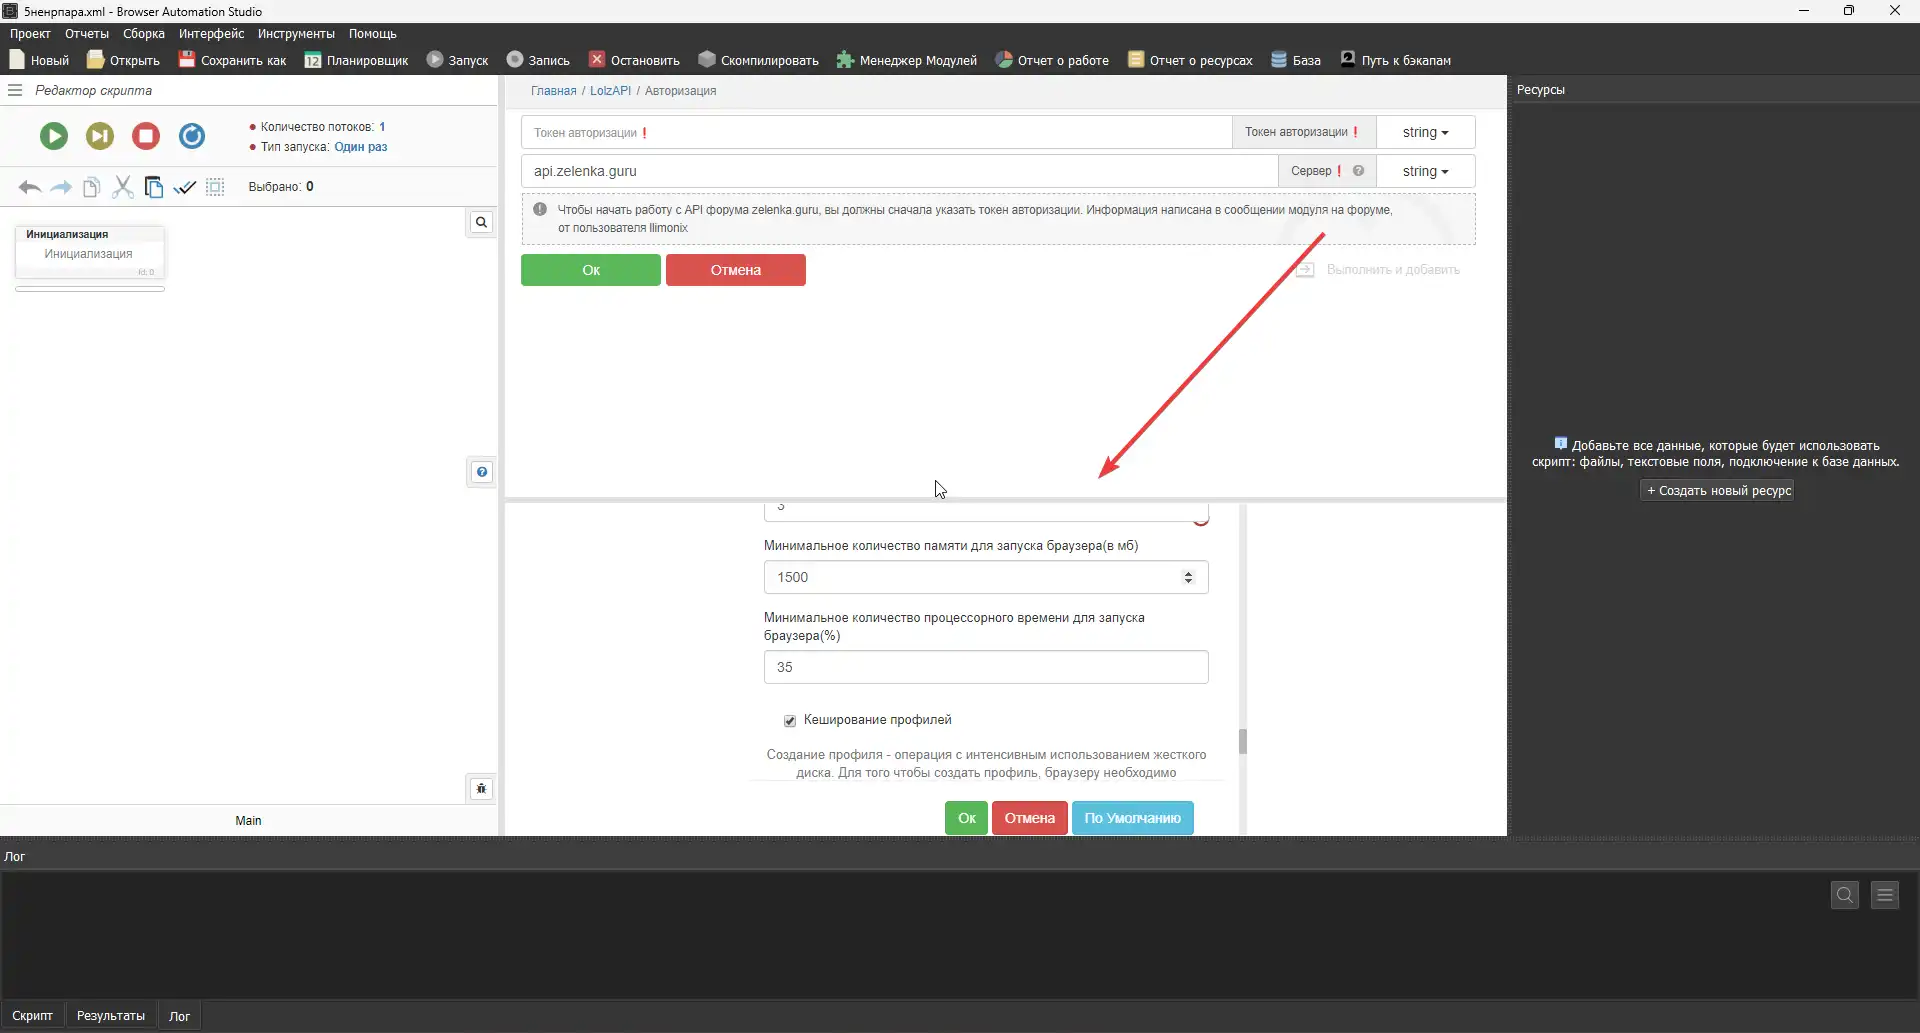Click the bug icon in script editor
Image resolution: width=1920 pixels, height=1033 pixels.
(x=481, y=789)
